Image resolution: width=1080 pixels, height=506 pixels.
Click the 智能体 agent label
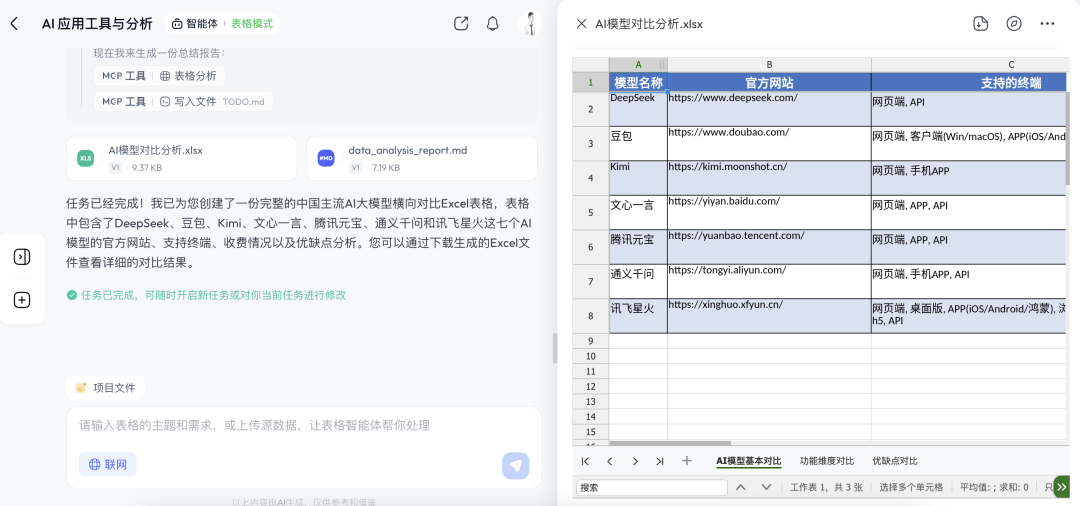(x=194, y=23)
